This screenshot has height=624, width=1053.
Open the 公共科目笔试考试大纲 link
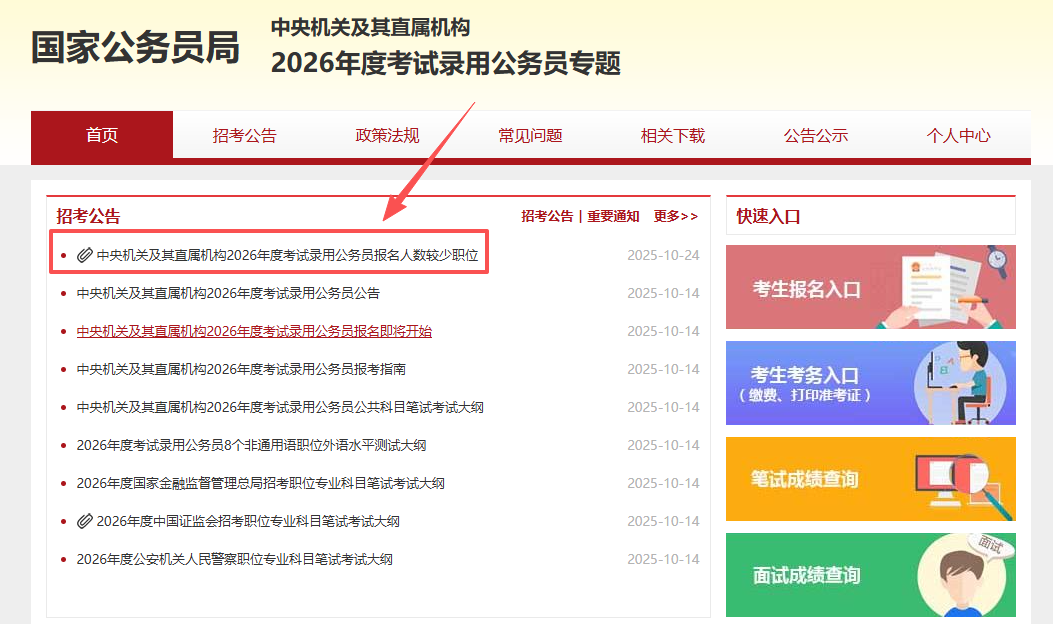click(280, 407)
